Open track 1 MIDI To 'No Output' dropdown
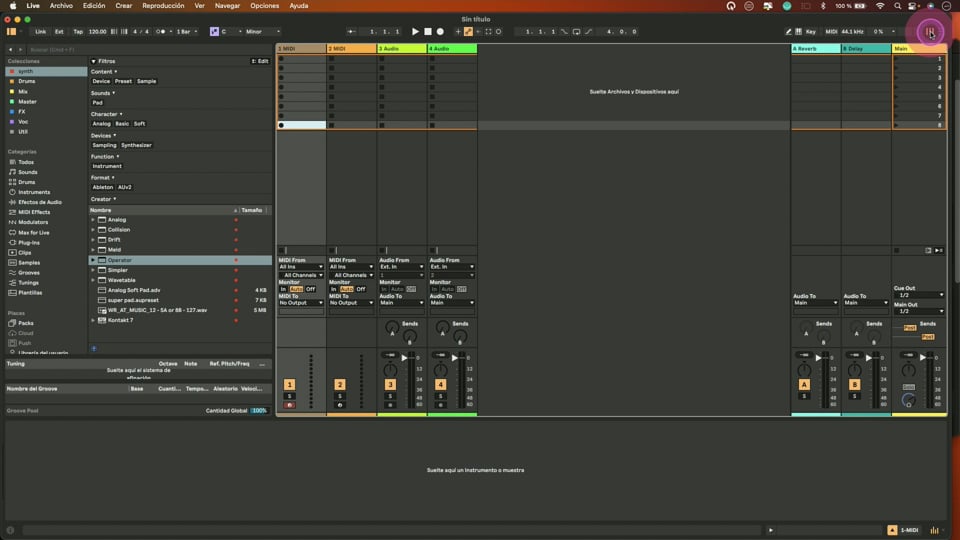960x540 pixels. [301, 303]
